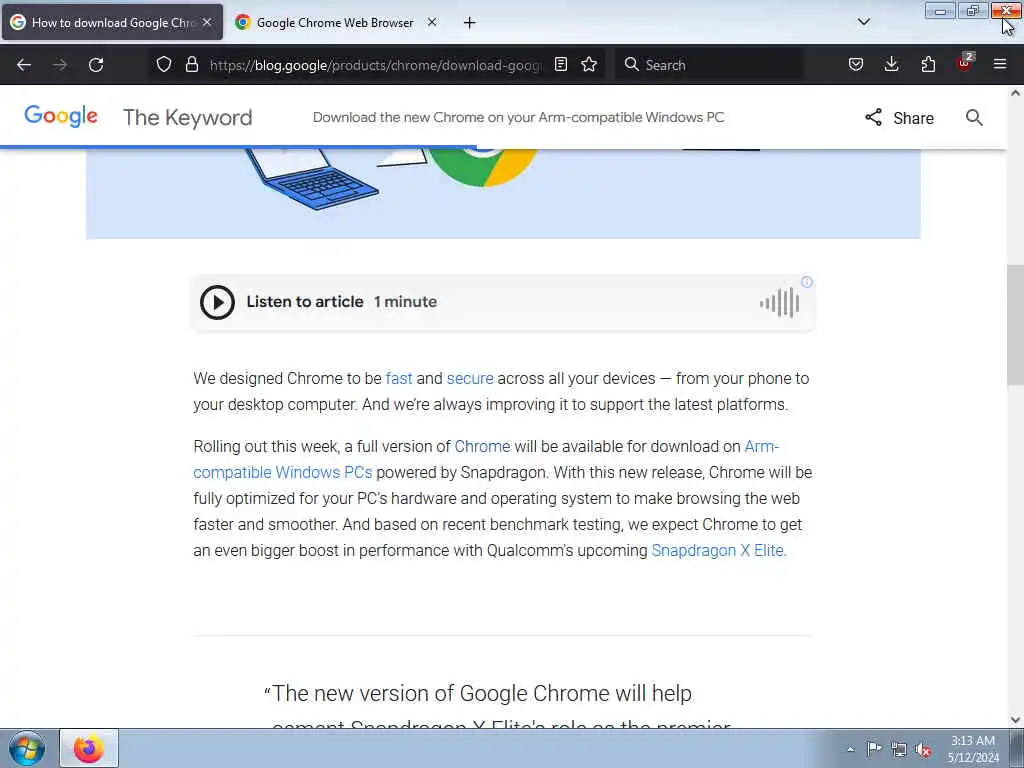Click the article title in sticky header
The width and height of the screenshot is (1024, 768).
point(519,118)
